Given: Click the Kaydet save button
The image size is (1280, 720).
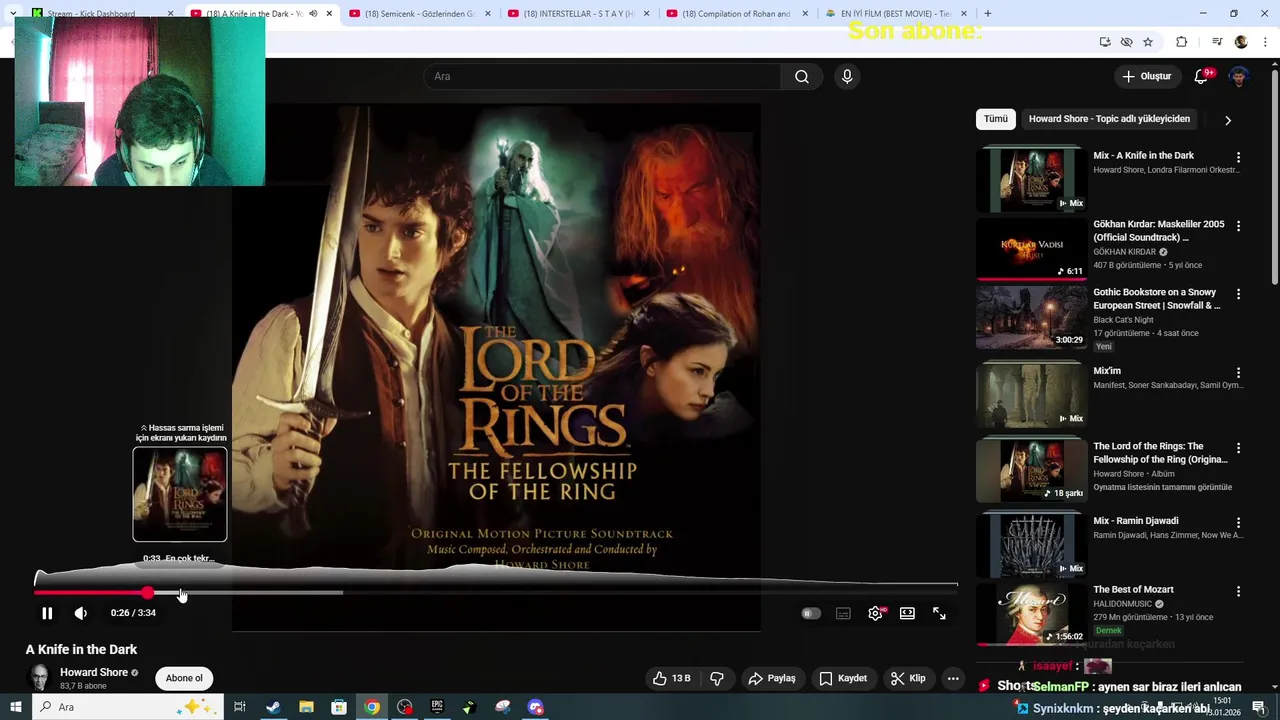Looking at the screenshot, I should 843,678.
